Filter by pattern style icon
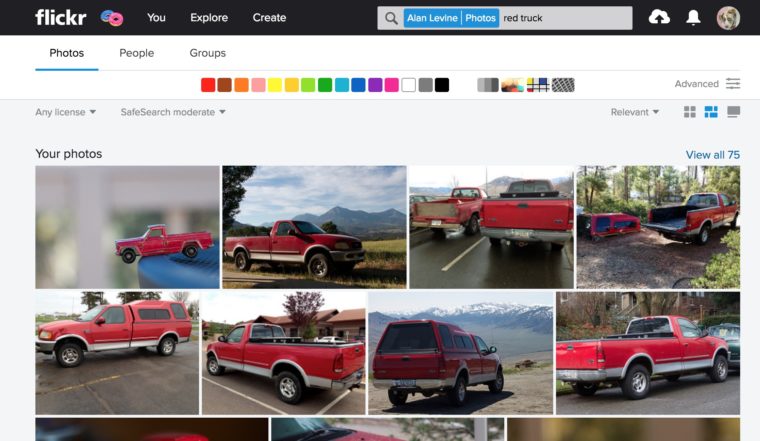760x441 pixels. coord(563,85)
